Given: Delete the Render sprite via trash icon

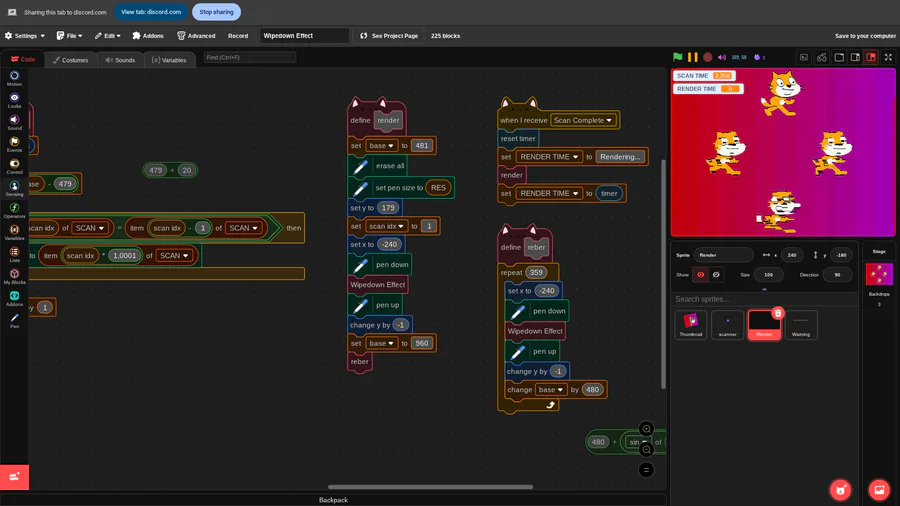Looking at the screenshot, I should (x=778, y=313).
